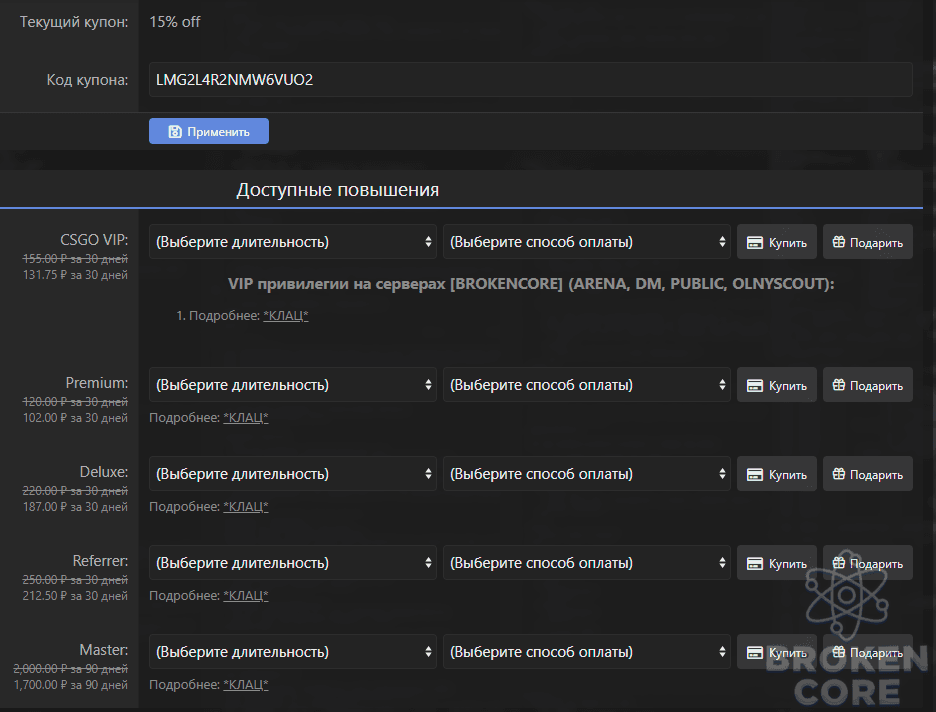Viewport: 936px width, 712px height.
Task: Open CSGO VIP duration dropdown
Action: 292,242
